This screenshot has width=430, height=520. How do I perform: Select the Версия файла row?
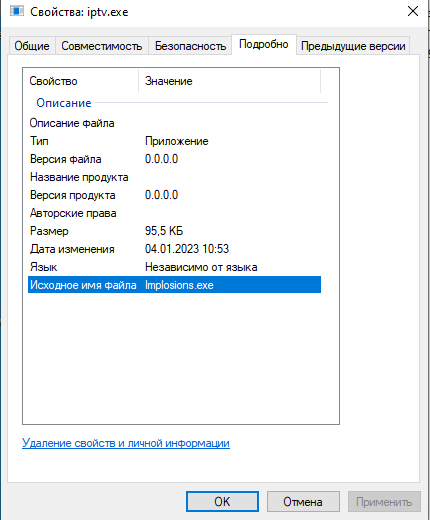(x=174, y=159)
